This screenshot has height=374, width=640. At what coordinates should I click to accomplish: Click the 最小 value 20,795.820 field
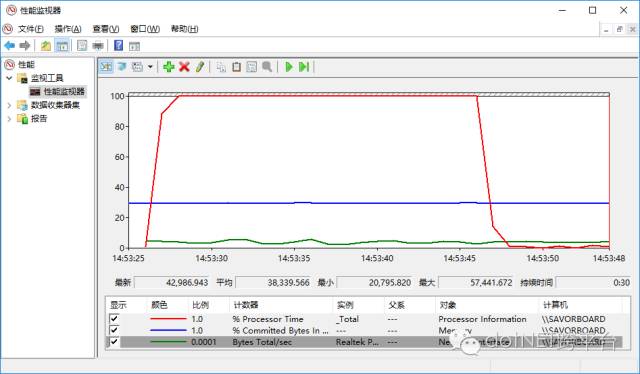point(374,282)
